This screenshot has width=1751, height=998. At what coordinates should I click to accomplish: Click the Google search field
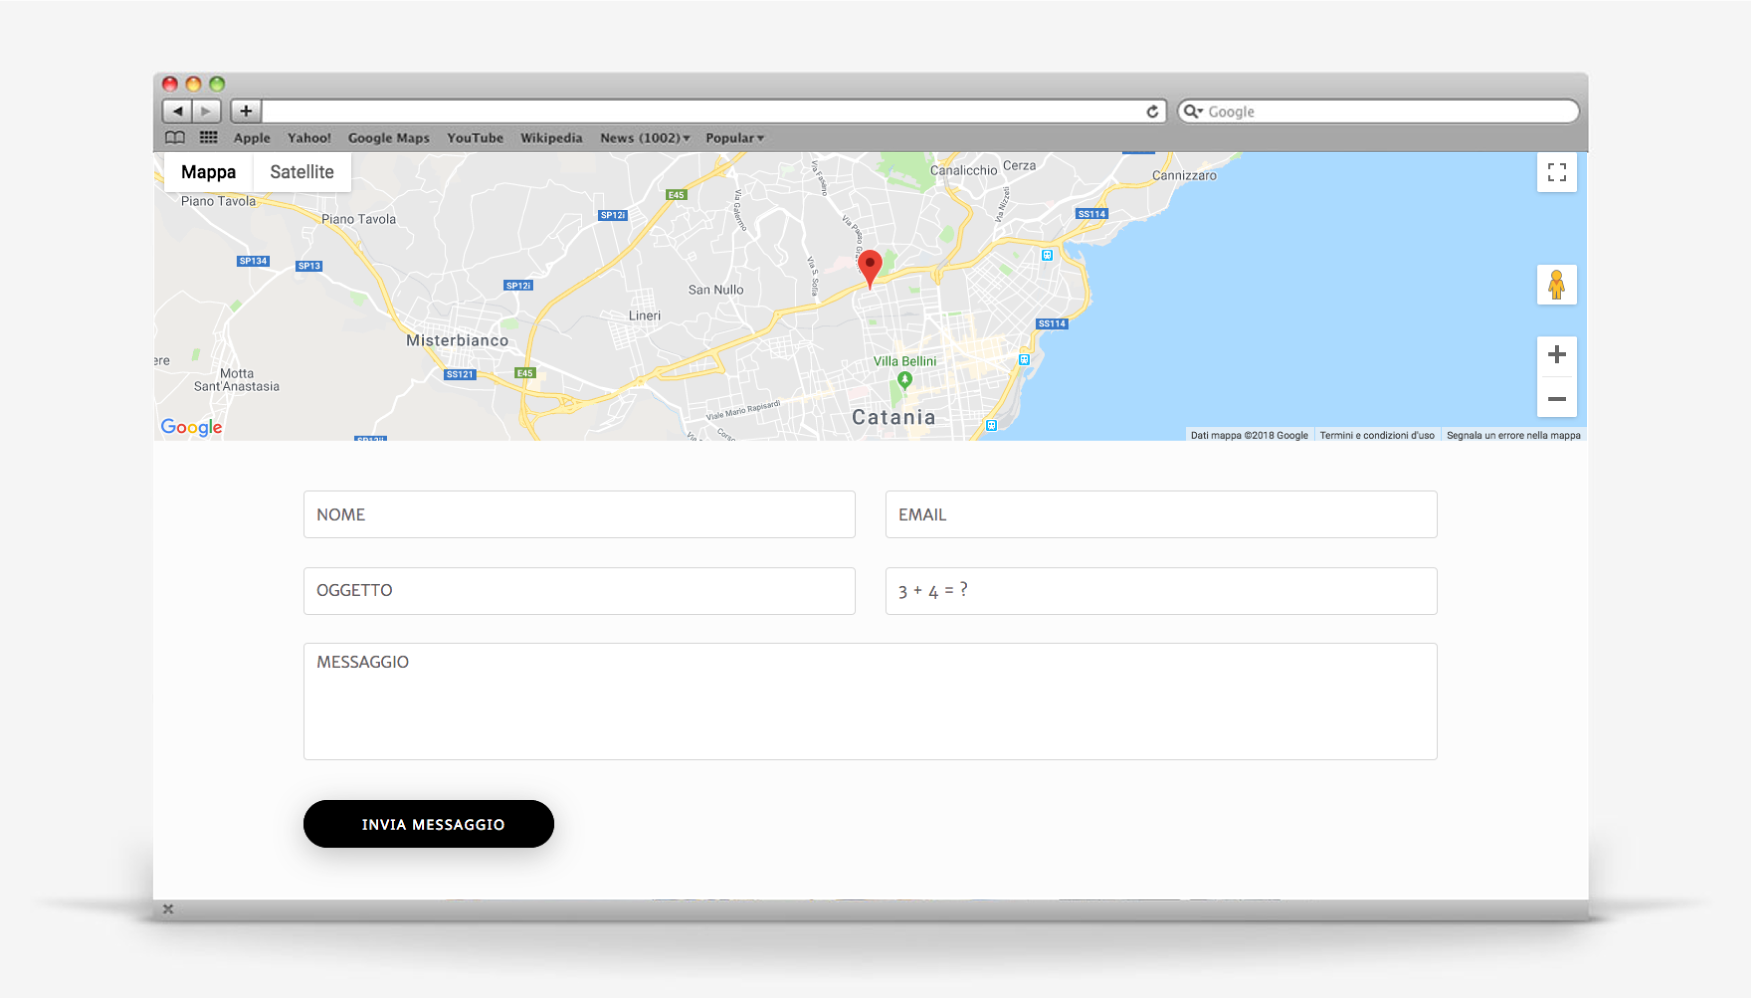tap(1378, 111)
